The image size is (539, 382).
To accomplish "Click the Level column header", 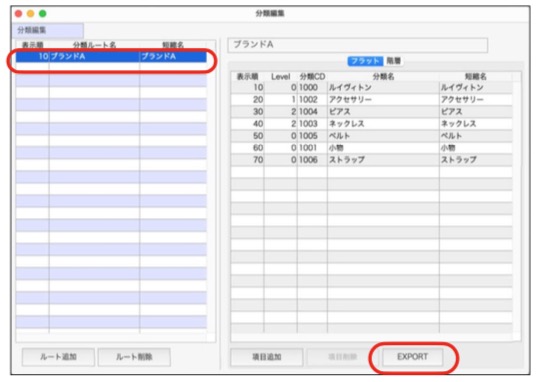I will pyautogui.click(x=280, y=76).
